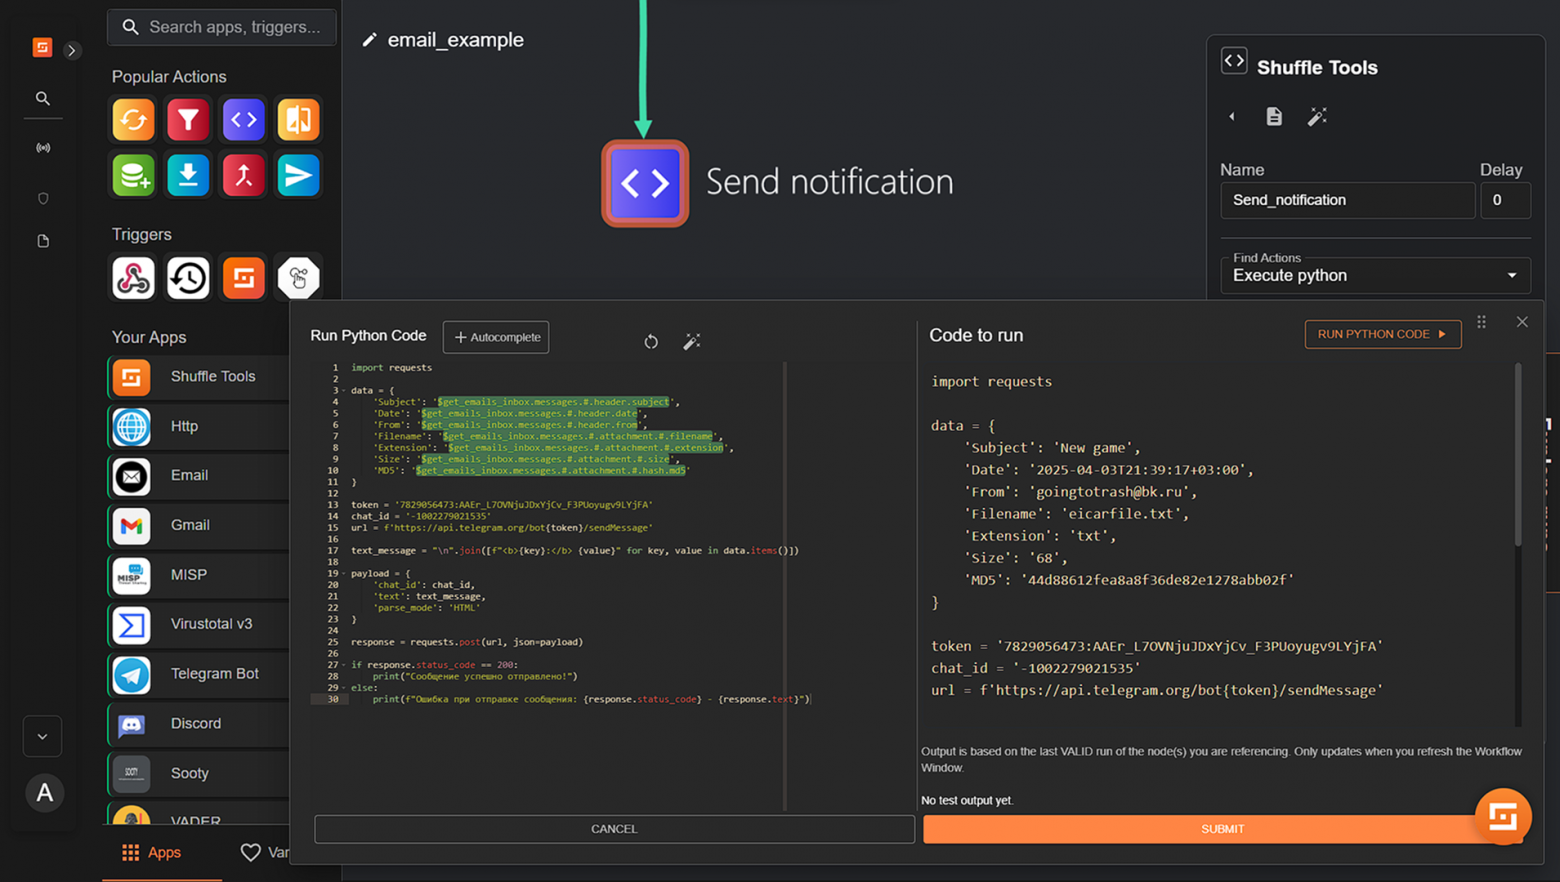Click the webhook trigger icon

[133, 278]
